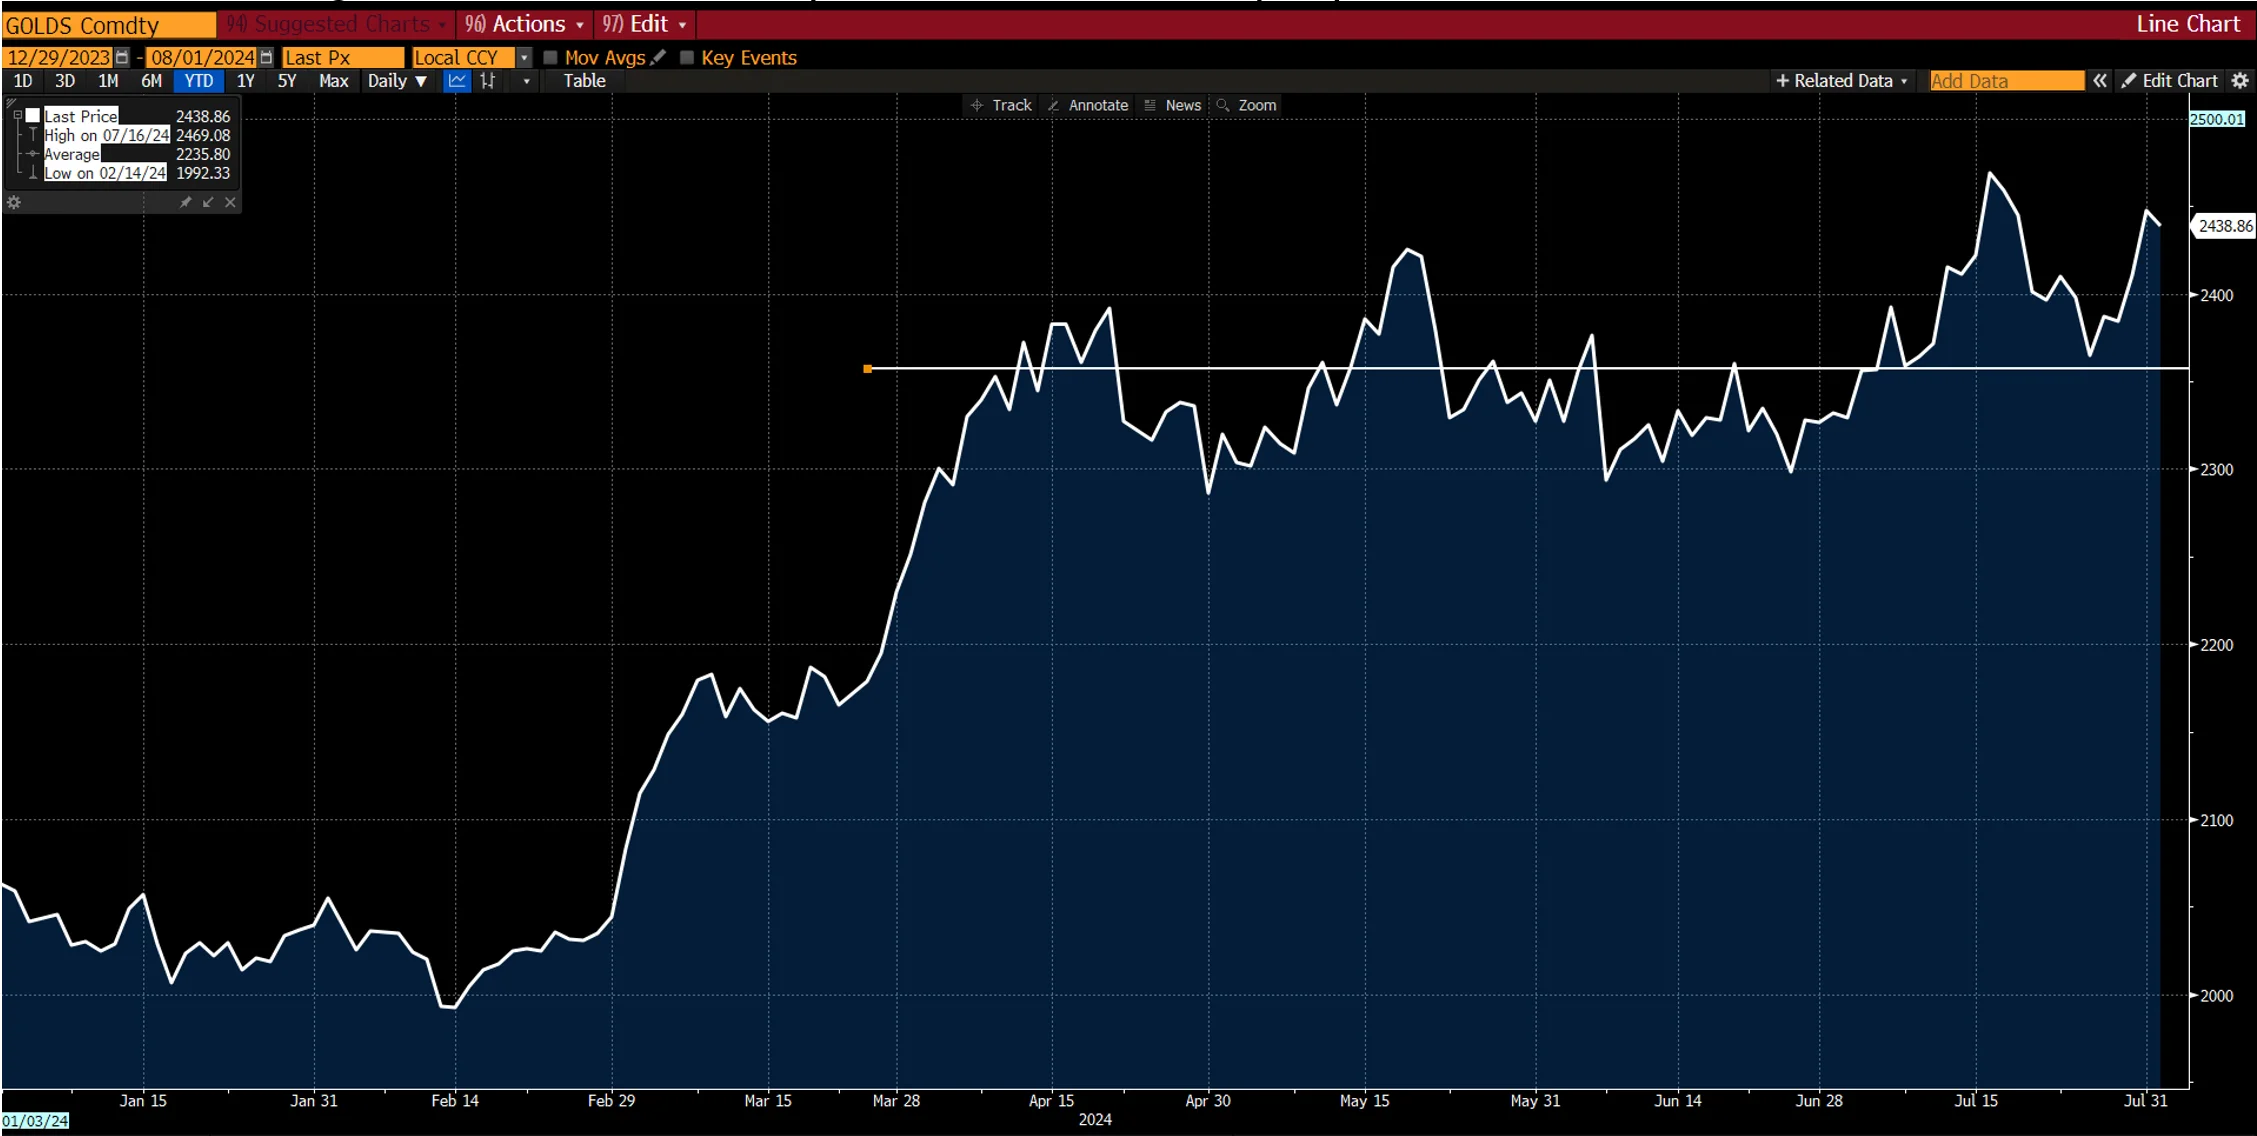
Task: Select the Max time range
Action: [334, 81]
